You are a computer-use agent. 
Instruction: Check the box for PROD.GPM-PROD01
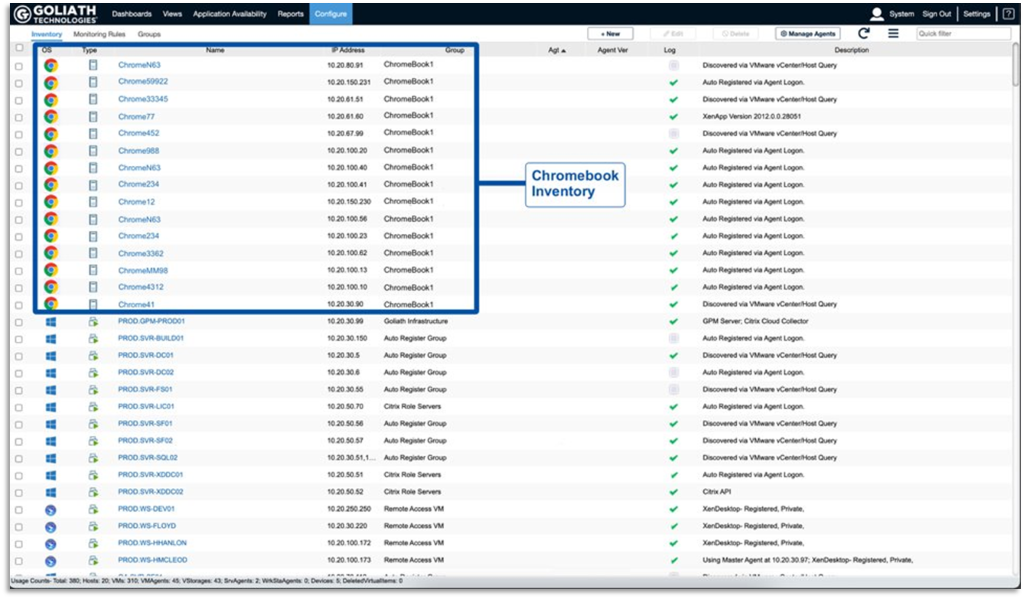click(19, 322)
